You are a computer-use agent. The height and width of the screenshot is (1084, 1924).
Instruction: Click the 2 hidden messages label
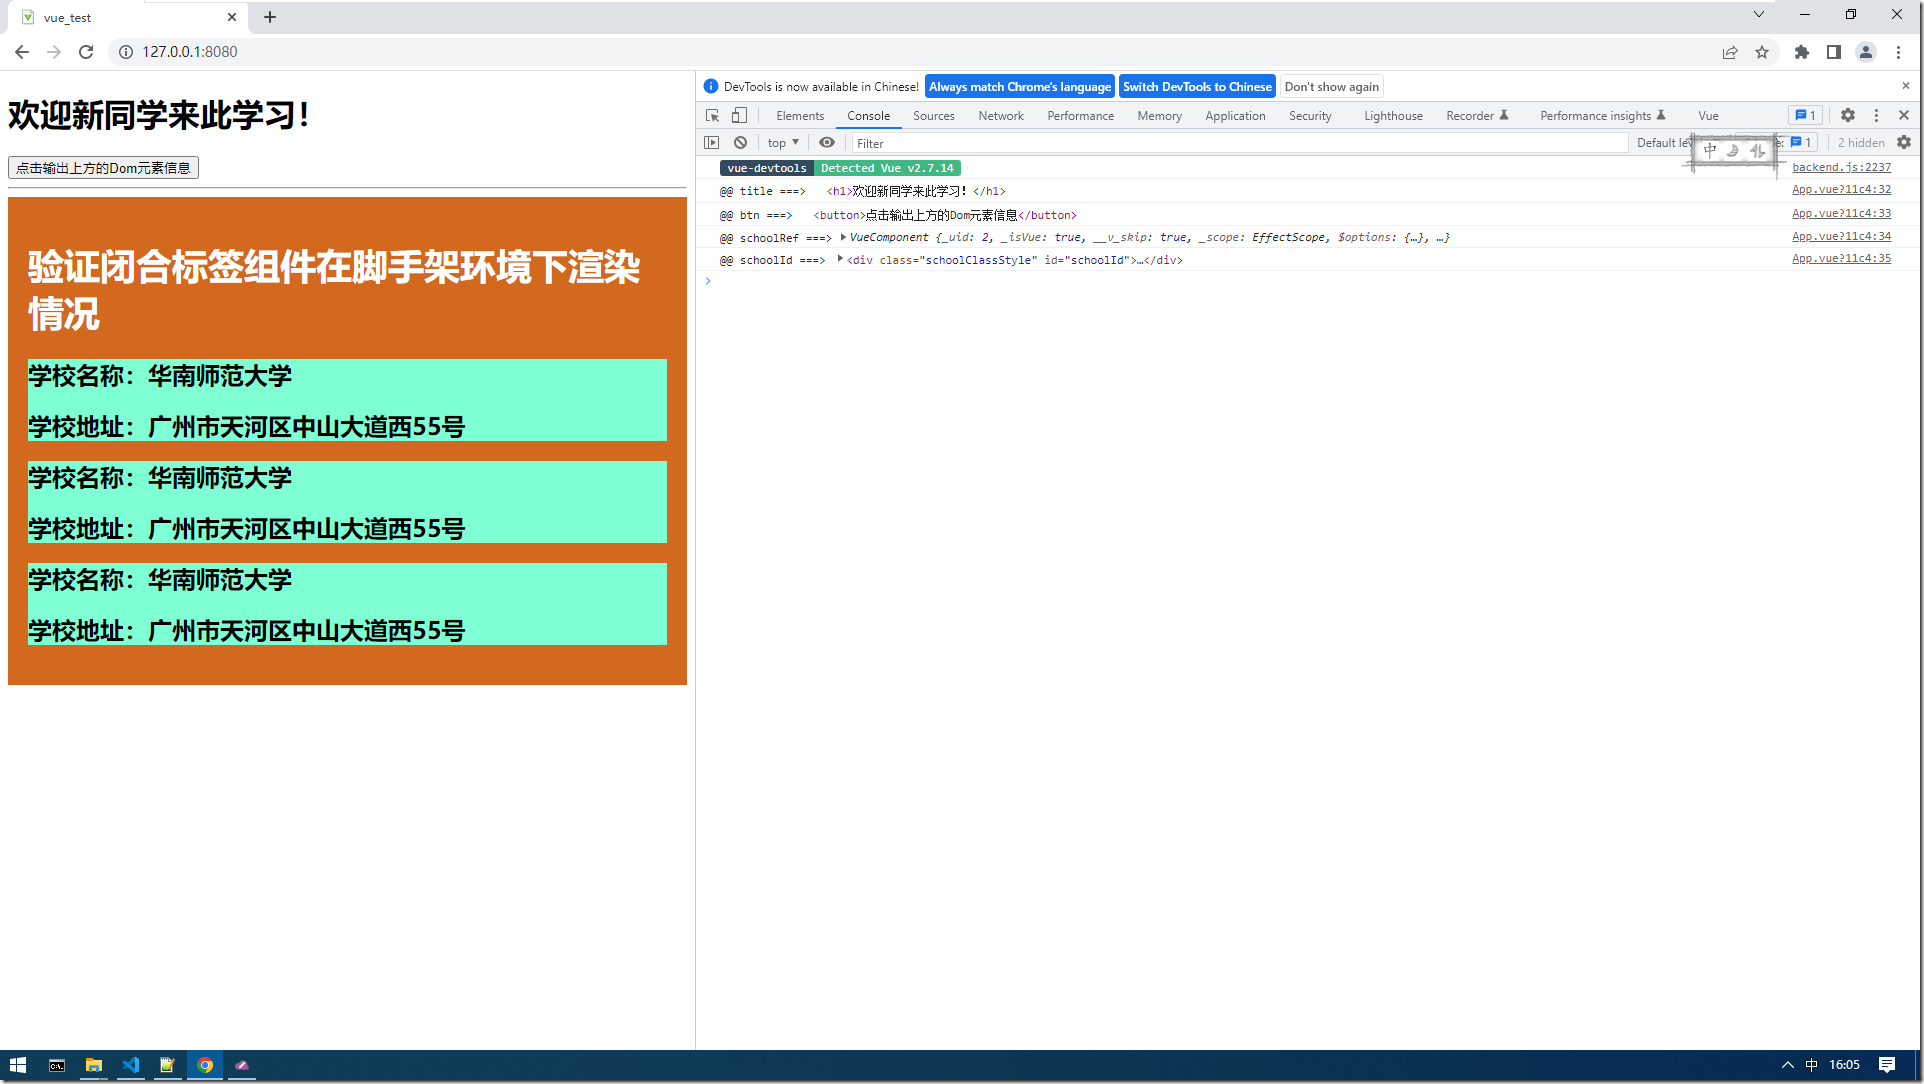(1861, 143)
